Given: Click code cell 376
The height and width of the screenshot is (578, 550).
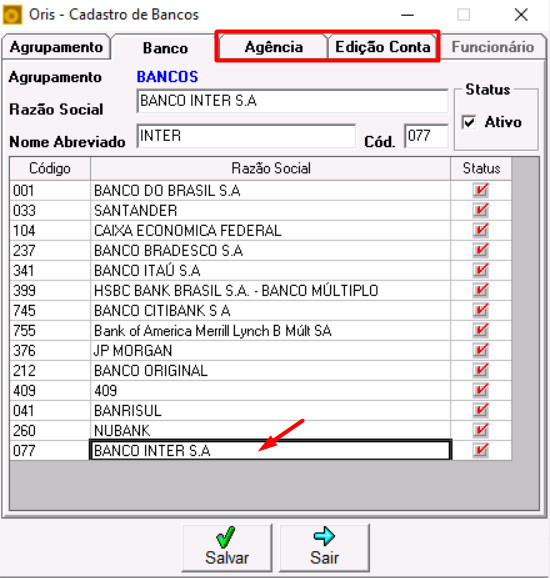Looking at the screenshot, I should [50, 351].
